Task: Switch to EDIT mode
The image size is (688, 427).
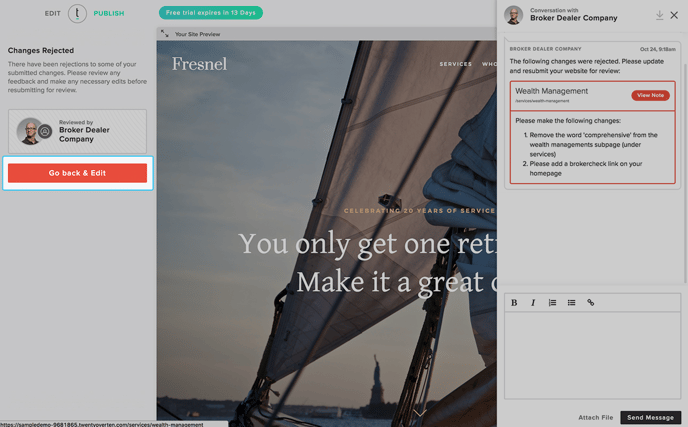Action: pos(53,14)
